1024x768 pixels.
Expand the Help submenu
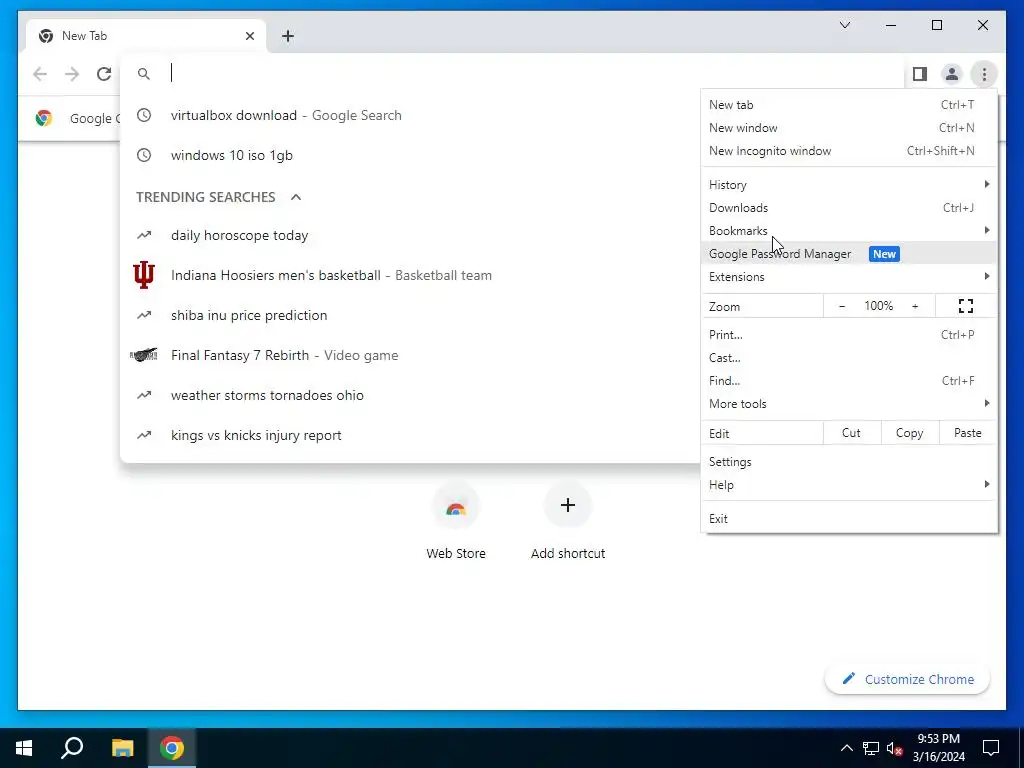coord(849,485)
